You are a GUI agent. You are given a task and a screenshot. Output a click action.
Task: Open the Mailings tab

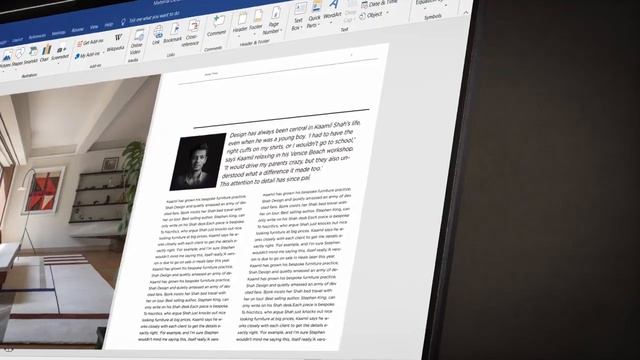(58, 33)
